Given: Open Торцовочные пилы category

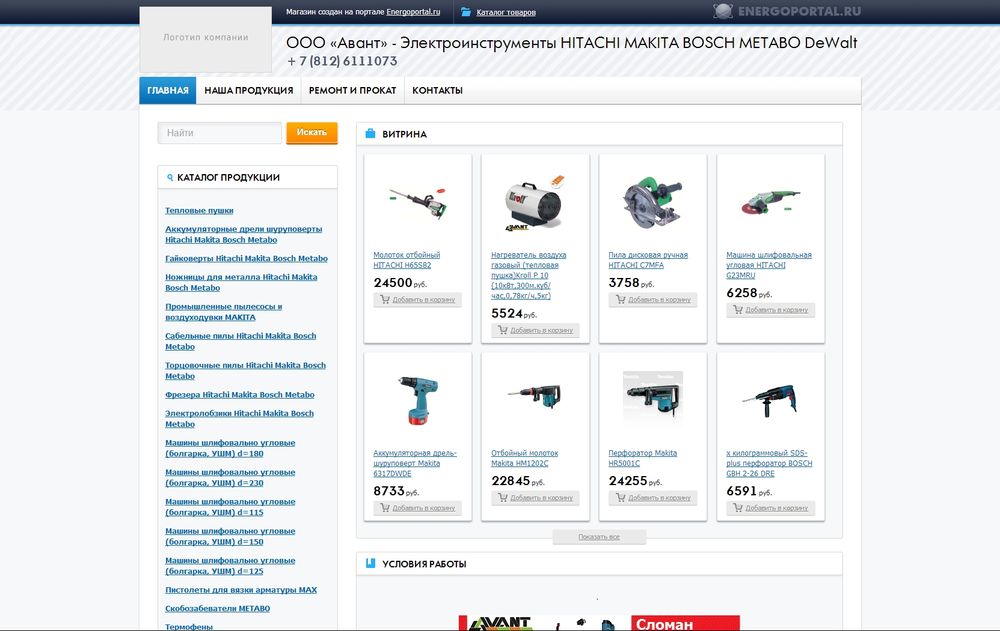Looking at the screenshot, I should (246, 370).
